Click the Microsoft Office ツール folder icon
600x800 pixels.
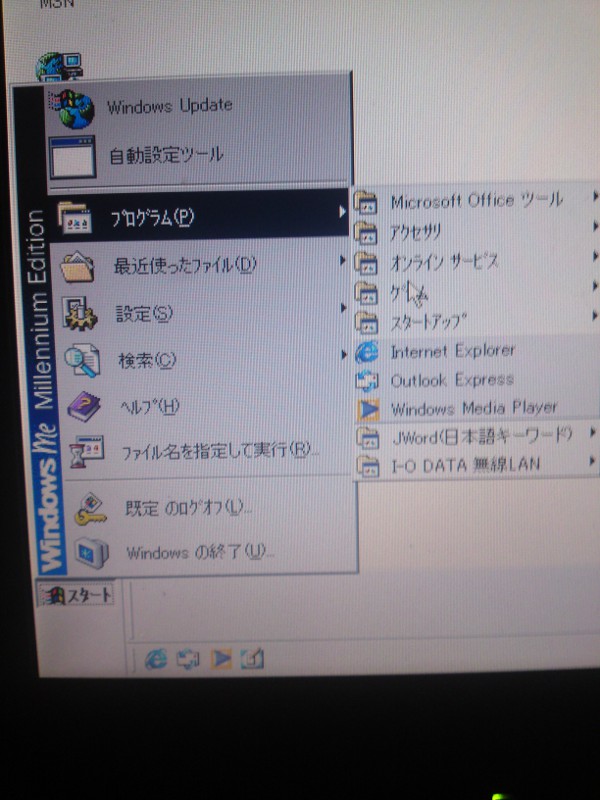(x=366, y=202)
